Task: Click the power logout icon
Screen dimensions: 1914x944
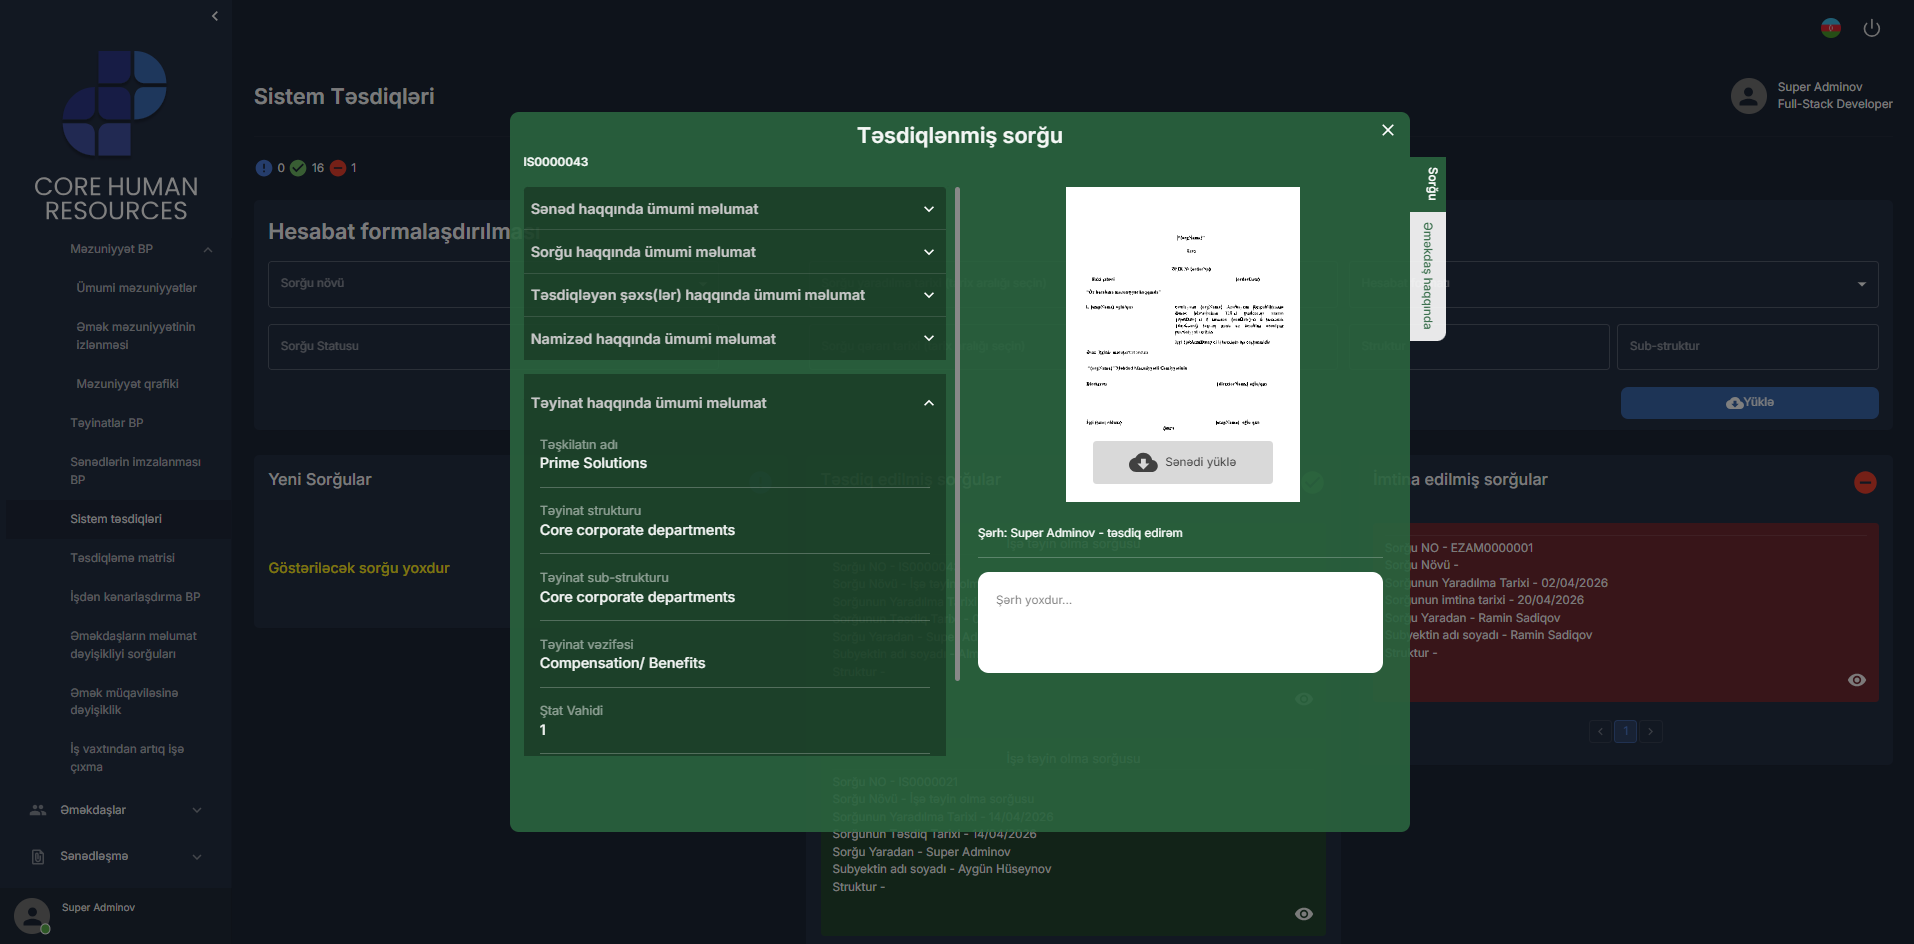Action: (1872, 28)
